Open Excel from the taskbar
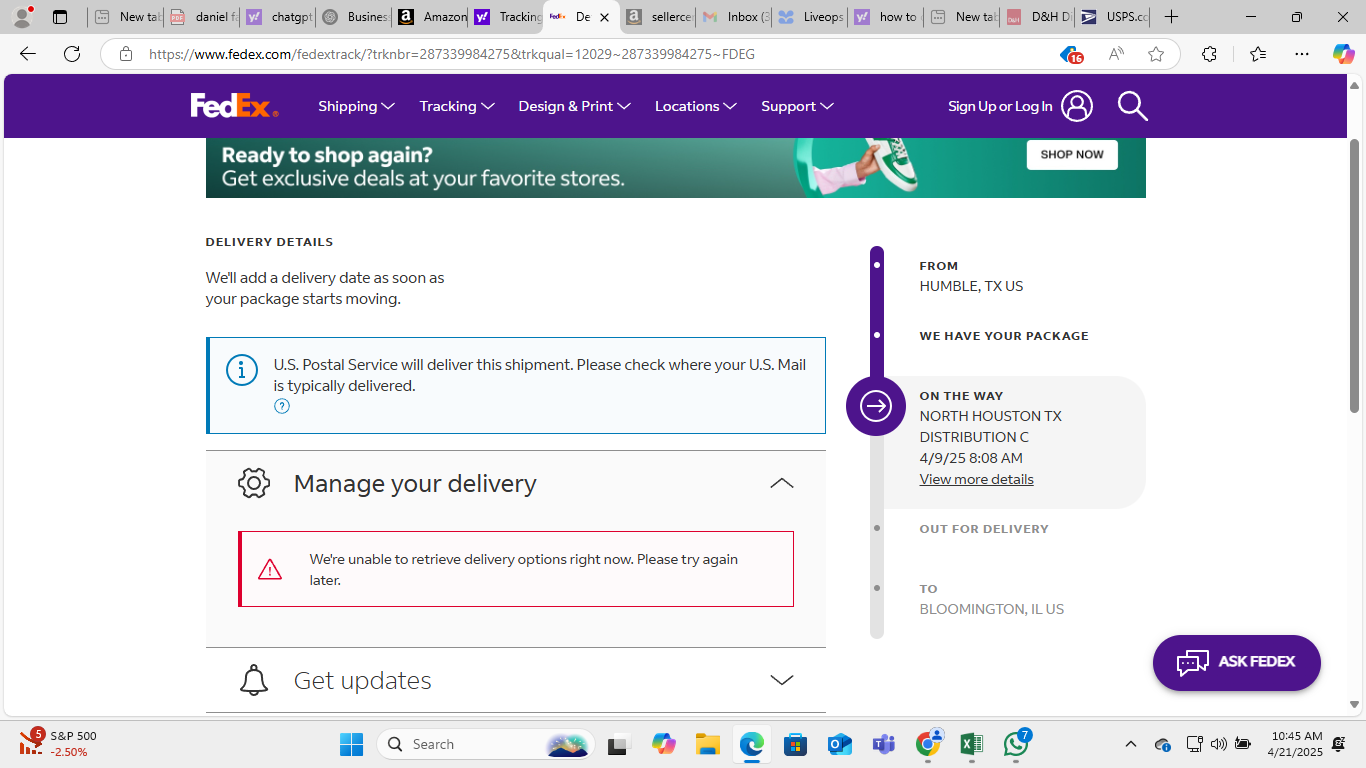Screen dimensions: 1366x768 click(971, 744)
